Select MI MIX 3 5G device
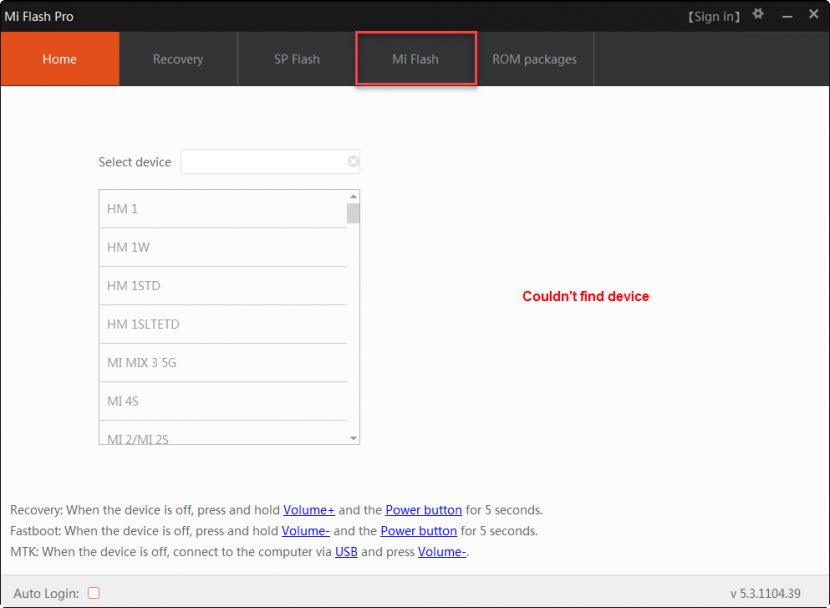This screenshot has height=608, width=830. coord(222,363)
